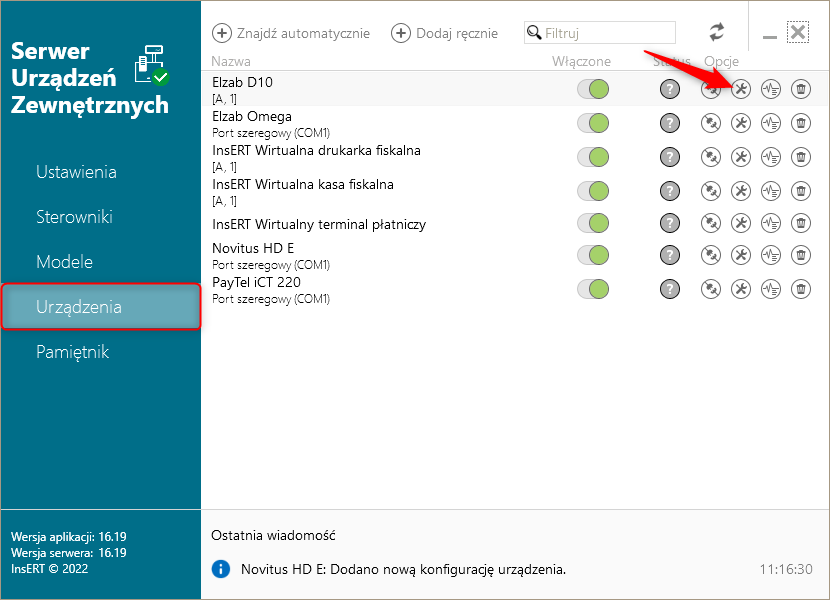Click Dodaj ręcznie to add device

tap(444, 33)
